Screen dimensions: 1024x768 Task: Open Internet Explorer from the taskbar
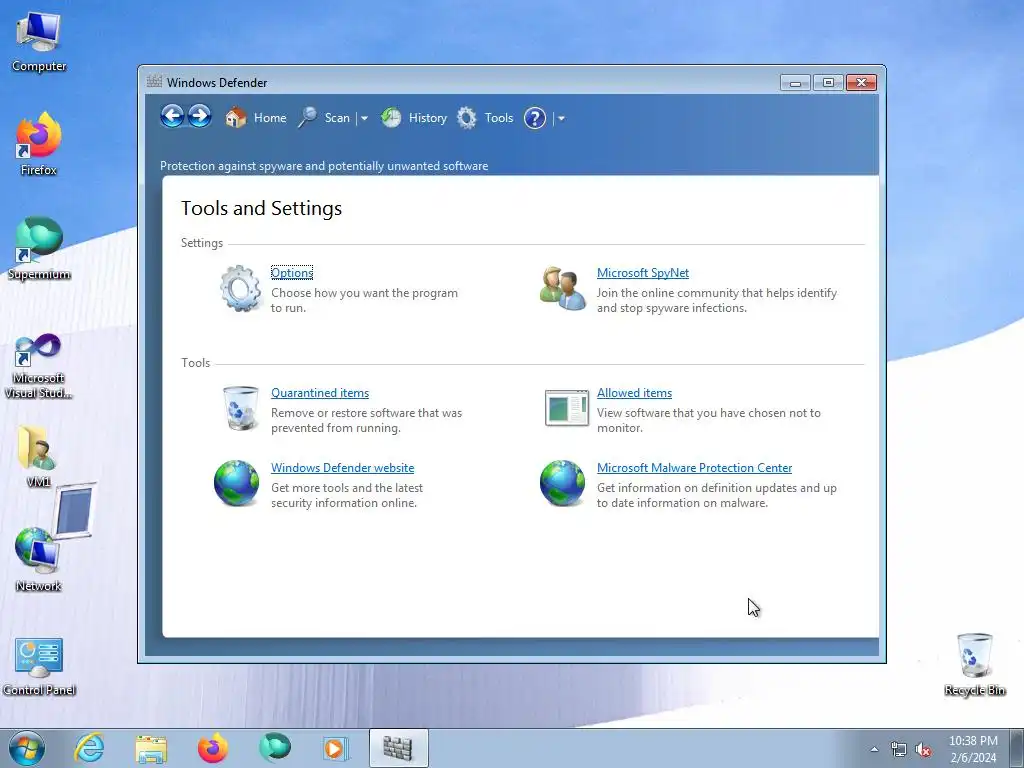click(89, 748)
